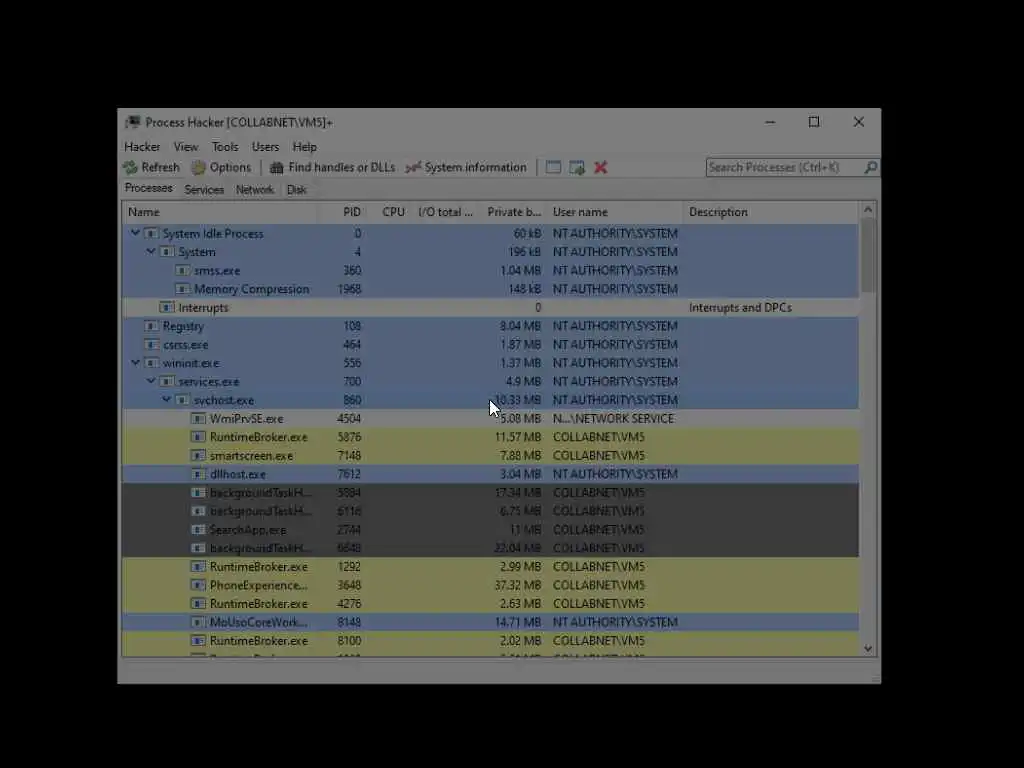The height and width of the screenshot is (768, 1024).
Task: Click the smss.exe process icon
Action: click(182, 270)
